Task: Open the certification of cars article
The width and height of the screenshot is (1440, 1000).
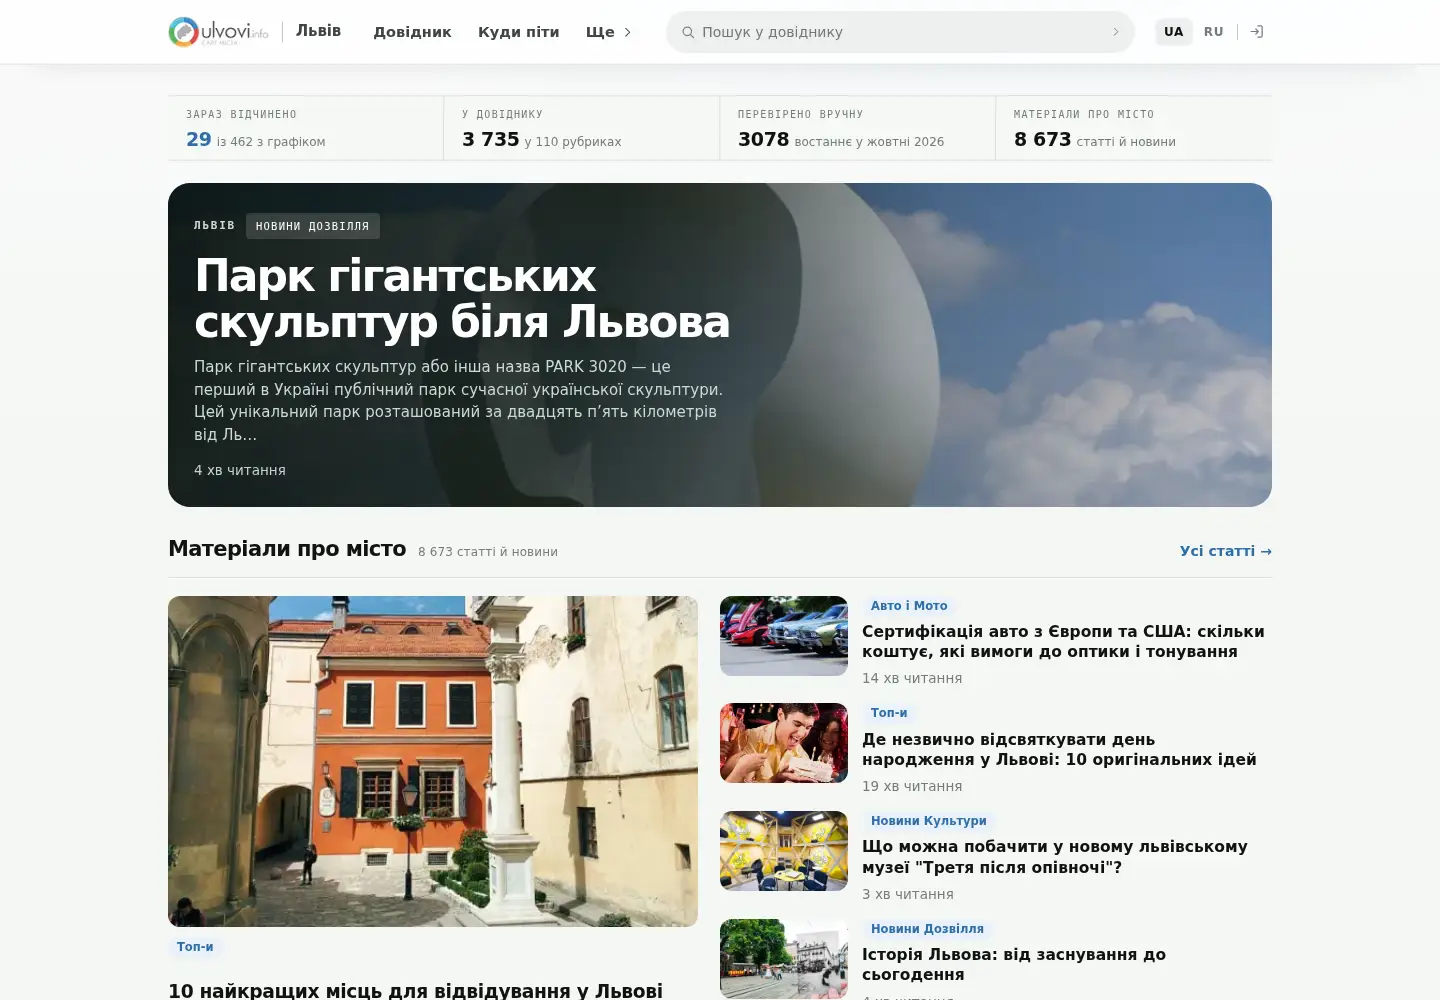Action: (1063, 641)
